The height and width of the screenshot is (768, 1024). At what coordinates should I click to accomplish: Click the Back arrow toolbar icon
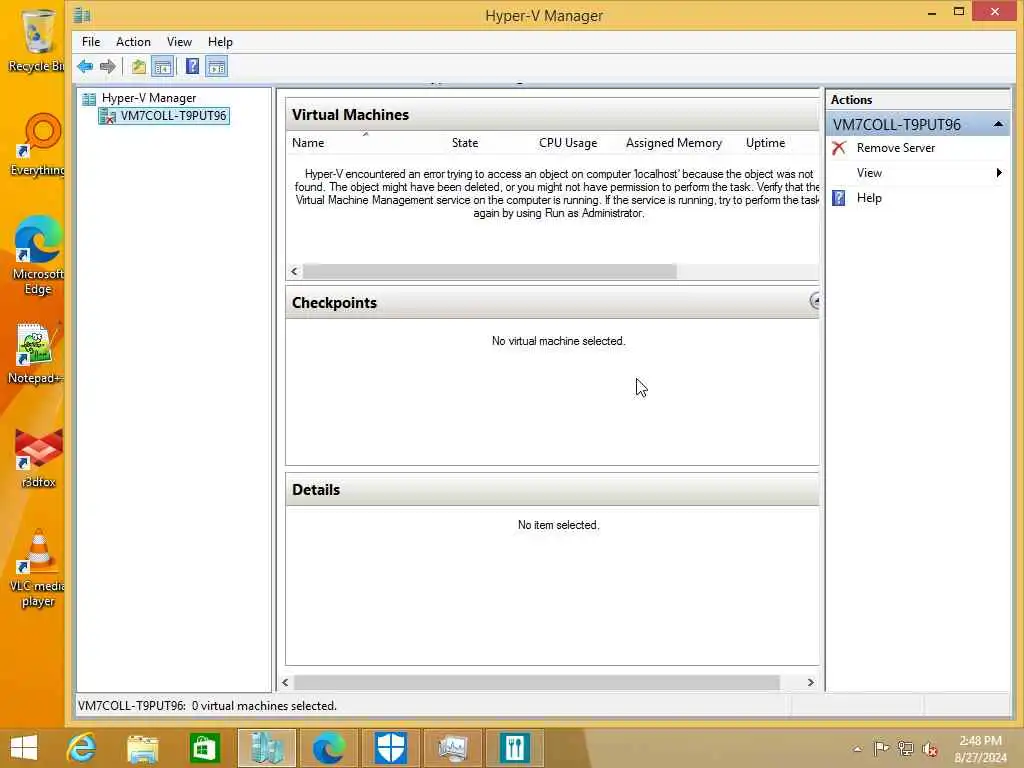[x=85, y=67]
